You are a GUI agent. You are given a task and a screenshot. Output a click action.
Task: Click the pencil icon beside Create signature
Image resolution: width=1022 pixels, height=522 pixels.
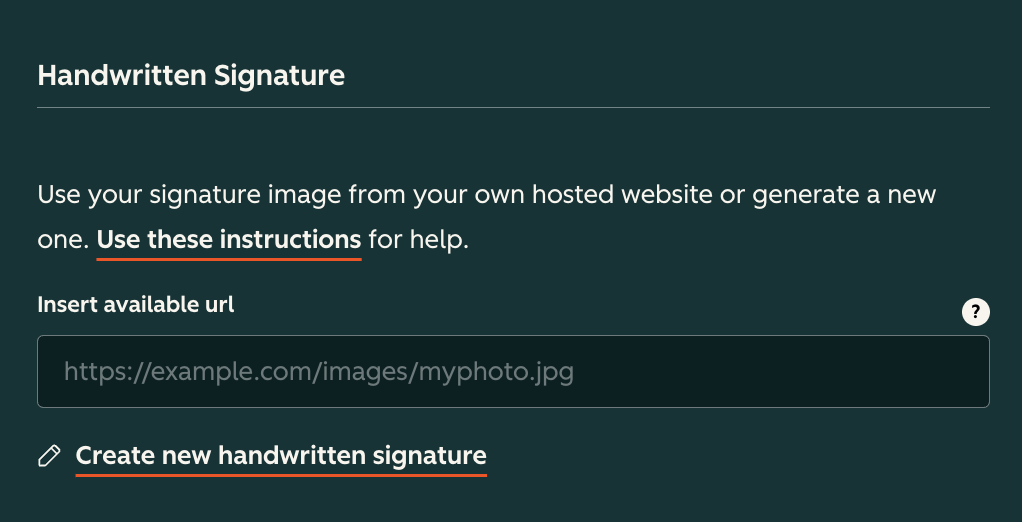tap(48, 456)
